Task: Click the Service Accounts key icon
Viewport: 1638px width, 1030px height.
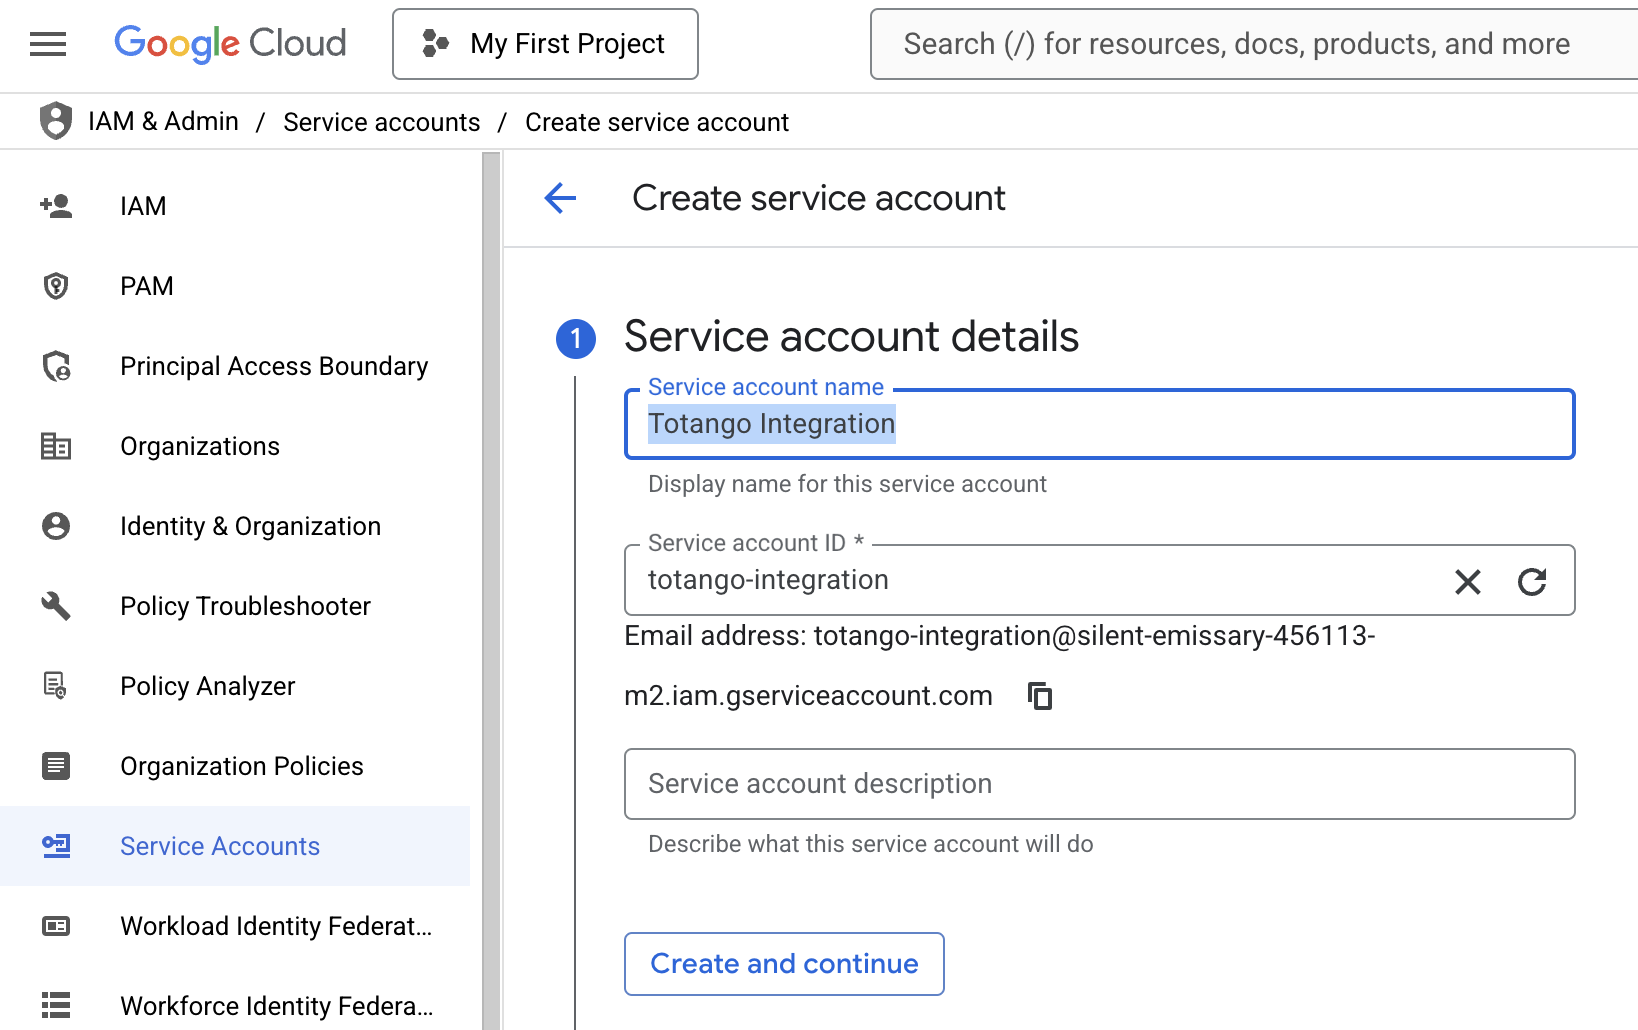Action: point(56,846)
